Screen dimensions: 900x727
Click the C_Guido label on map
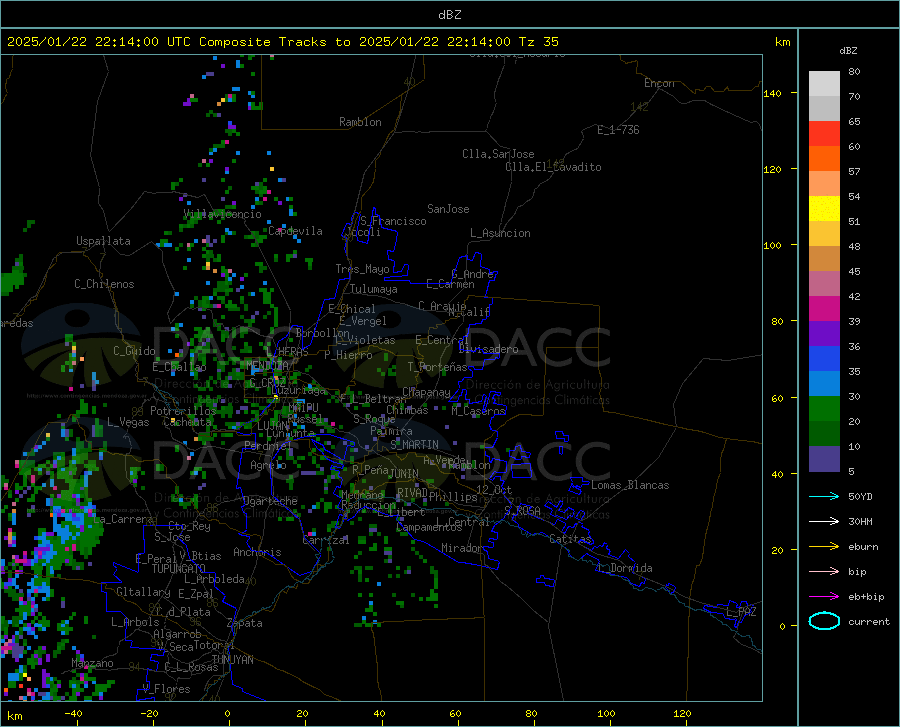pos(134,351)
